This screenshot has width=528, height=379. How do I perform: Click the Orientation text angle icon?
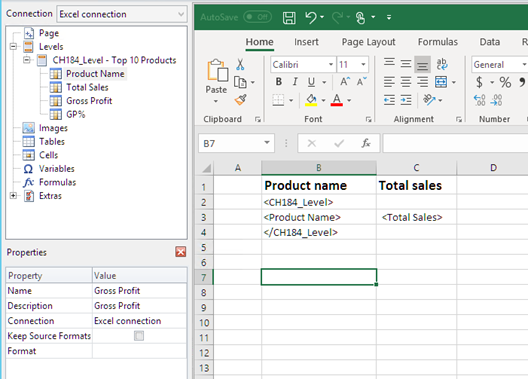[x=429, y=100]
